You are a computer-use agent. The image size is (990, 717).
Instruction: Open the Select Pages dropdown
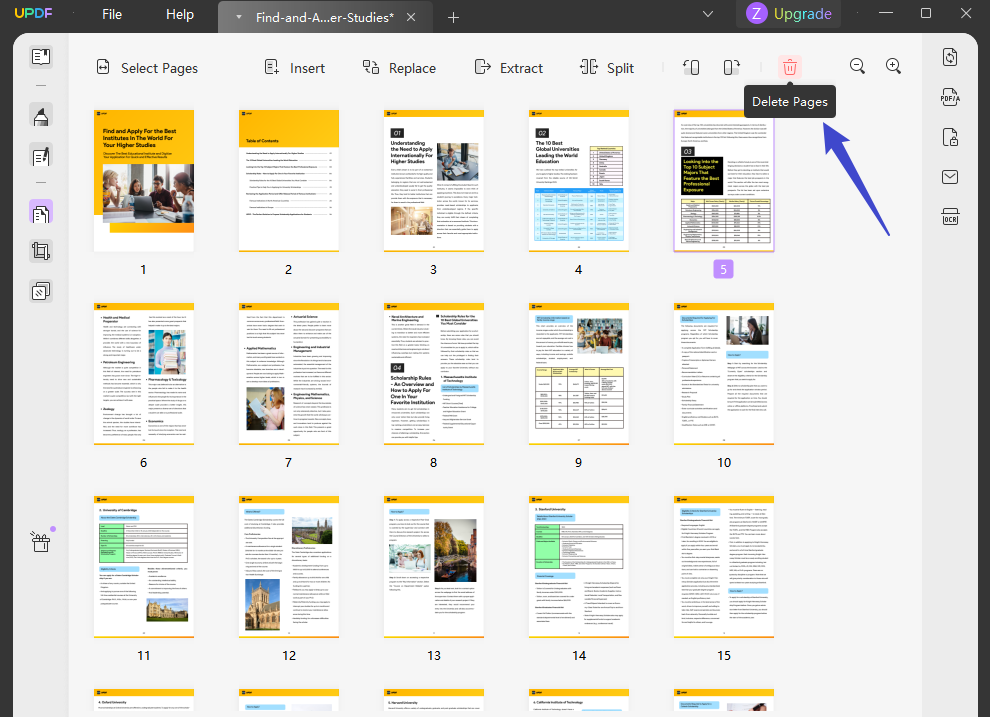click(x=146, y=67)
